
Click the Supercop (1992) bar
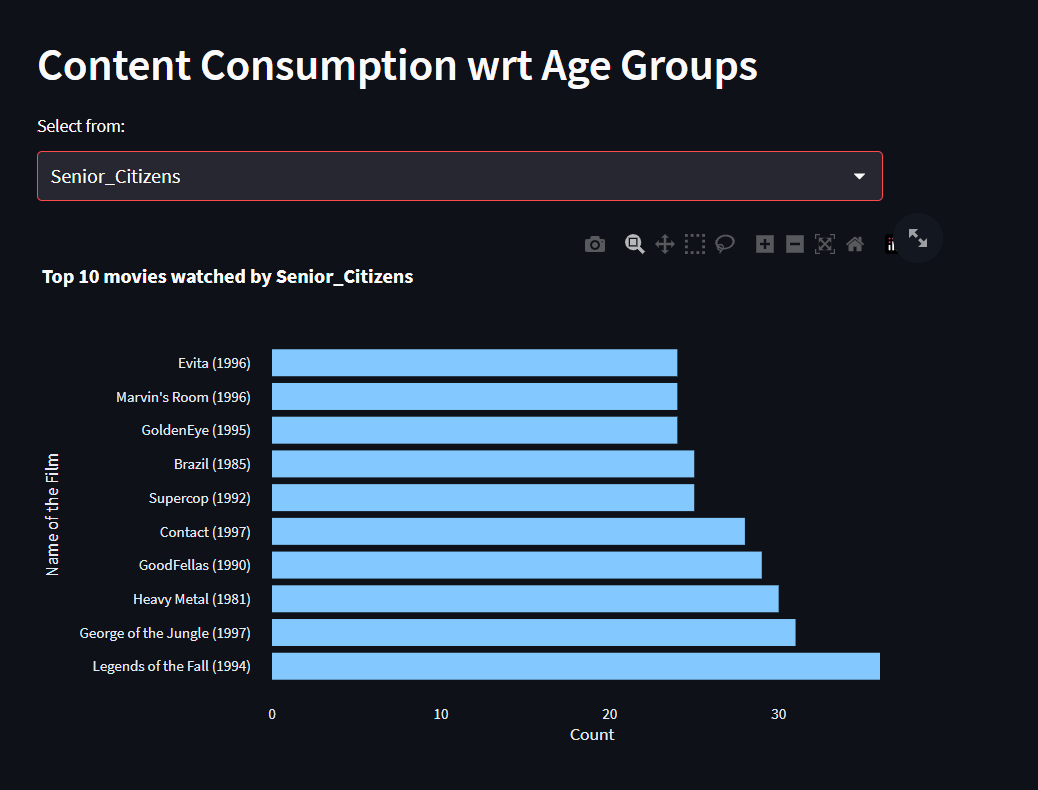[483, 498]
